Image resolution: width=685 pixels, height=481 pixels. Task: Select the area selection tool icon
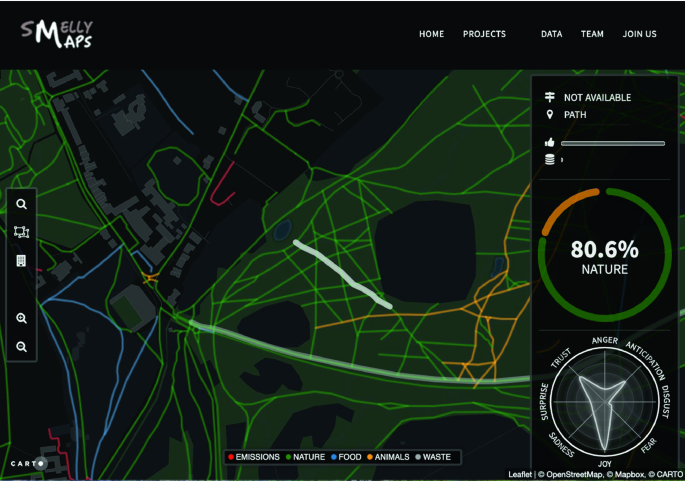click(21, 232)
